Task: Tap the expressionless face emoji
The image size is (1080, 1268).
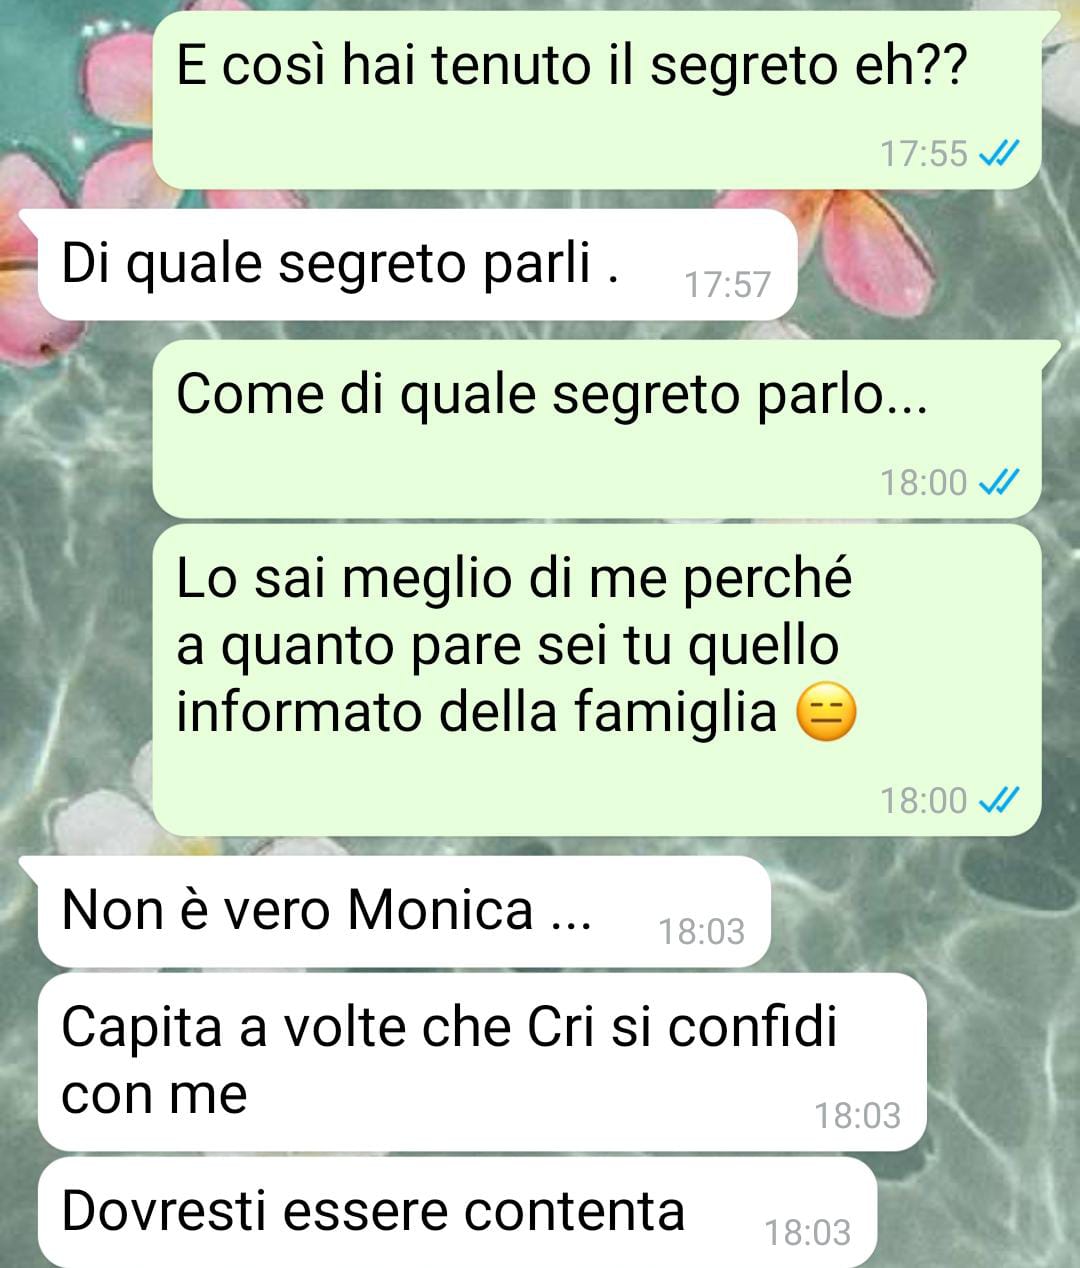Action: (826, 715)
